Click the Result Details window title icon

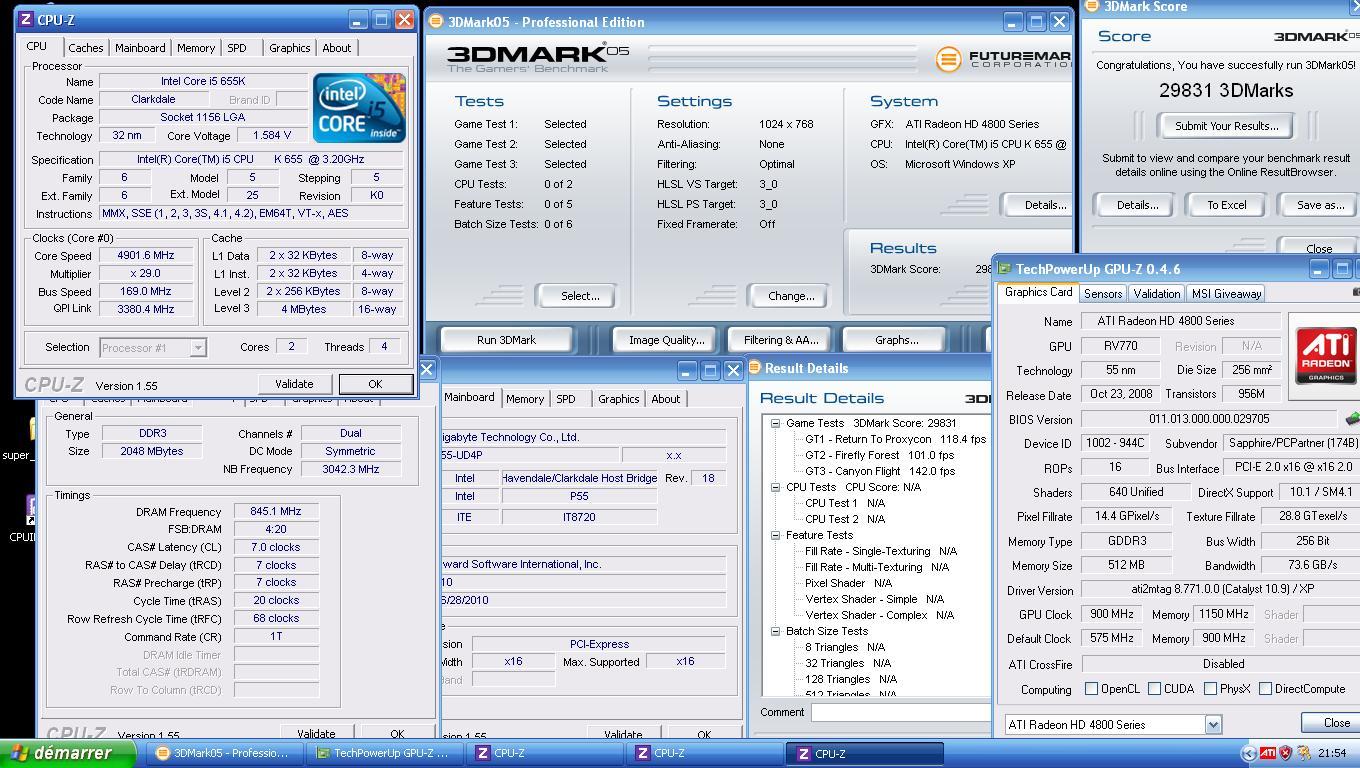[x=755, y=368]
